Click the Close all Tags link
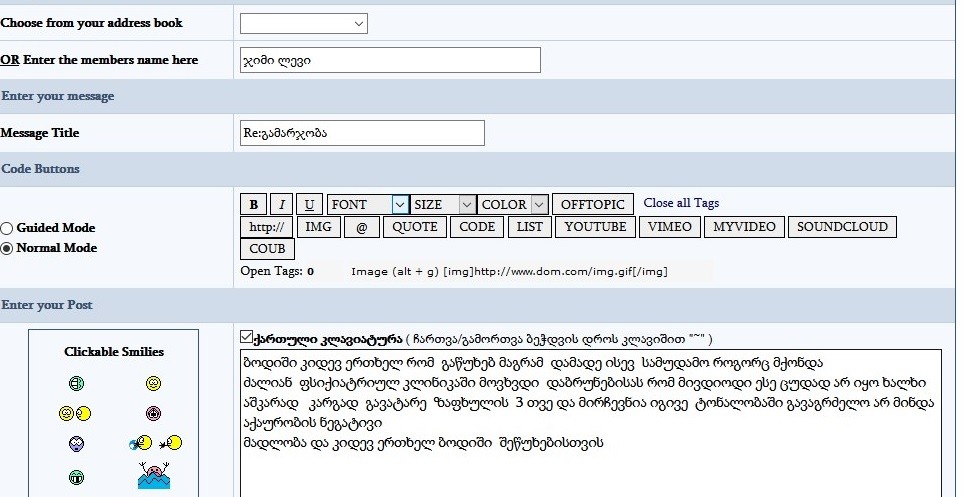Viewport: 969px width, 497px height. pos(681,203)
